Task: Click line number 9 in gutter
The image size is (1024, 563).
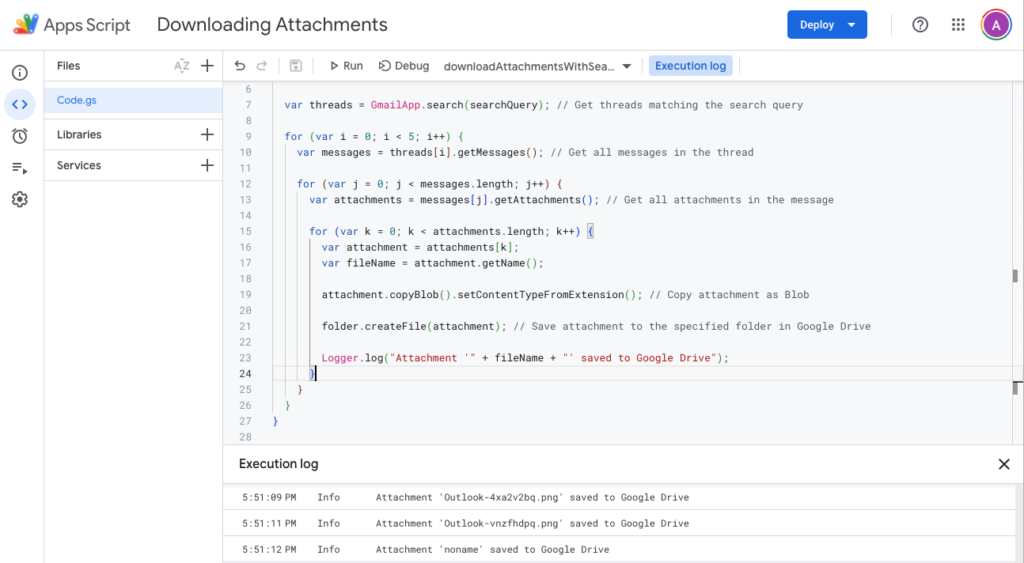Action: (x=248, y=137)
